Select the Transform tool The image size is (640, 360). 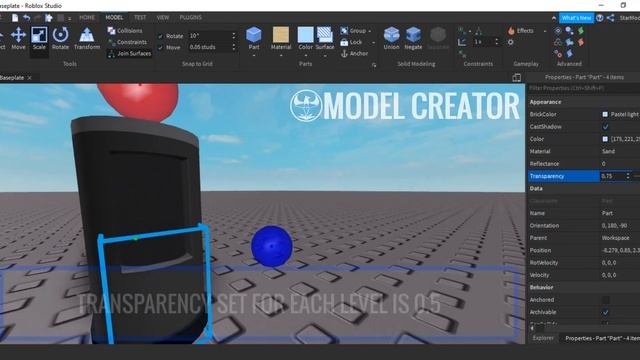click(87, 39)
